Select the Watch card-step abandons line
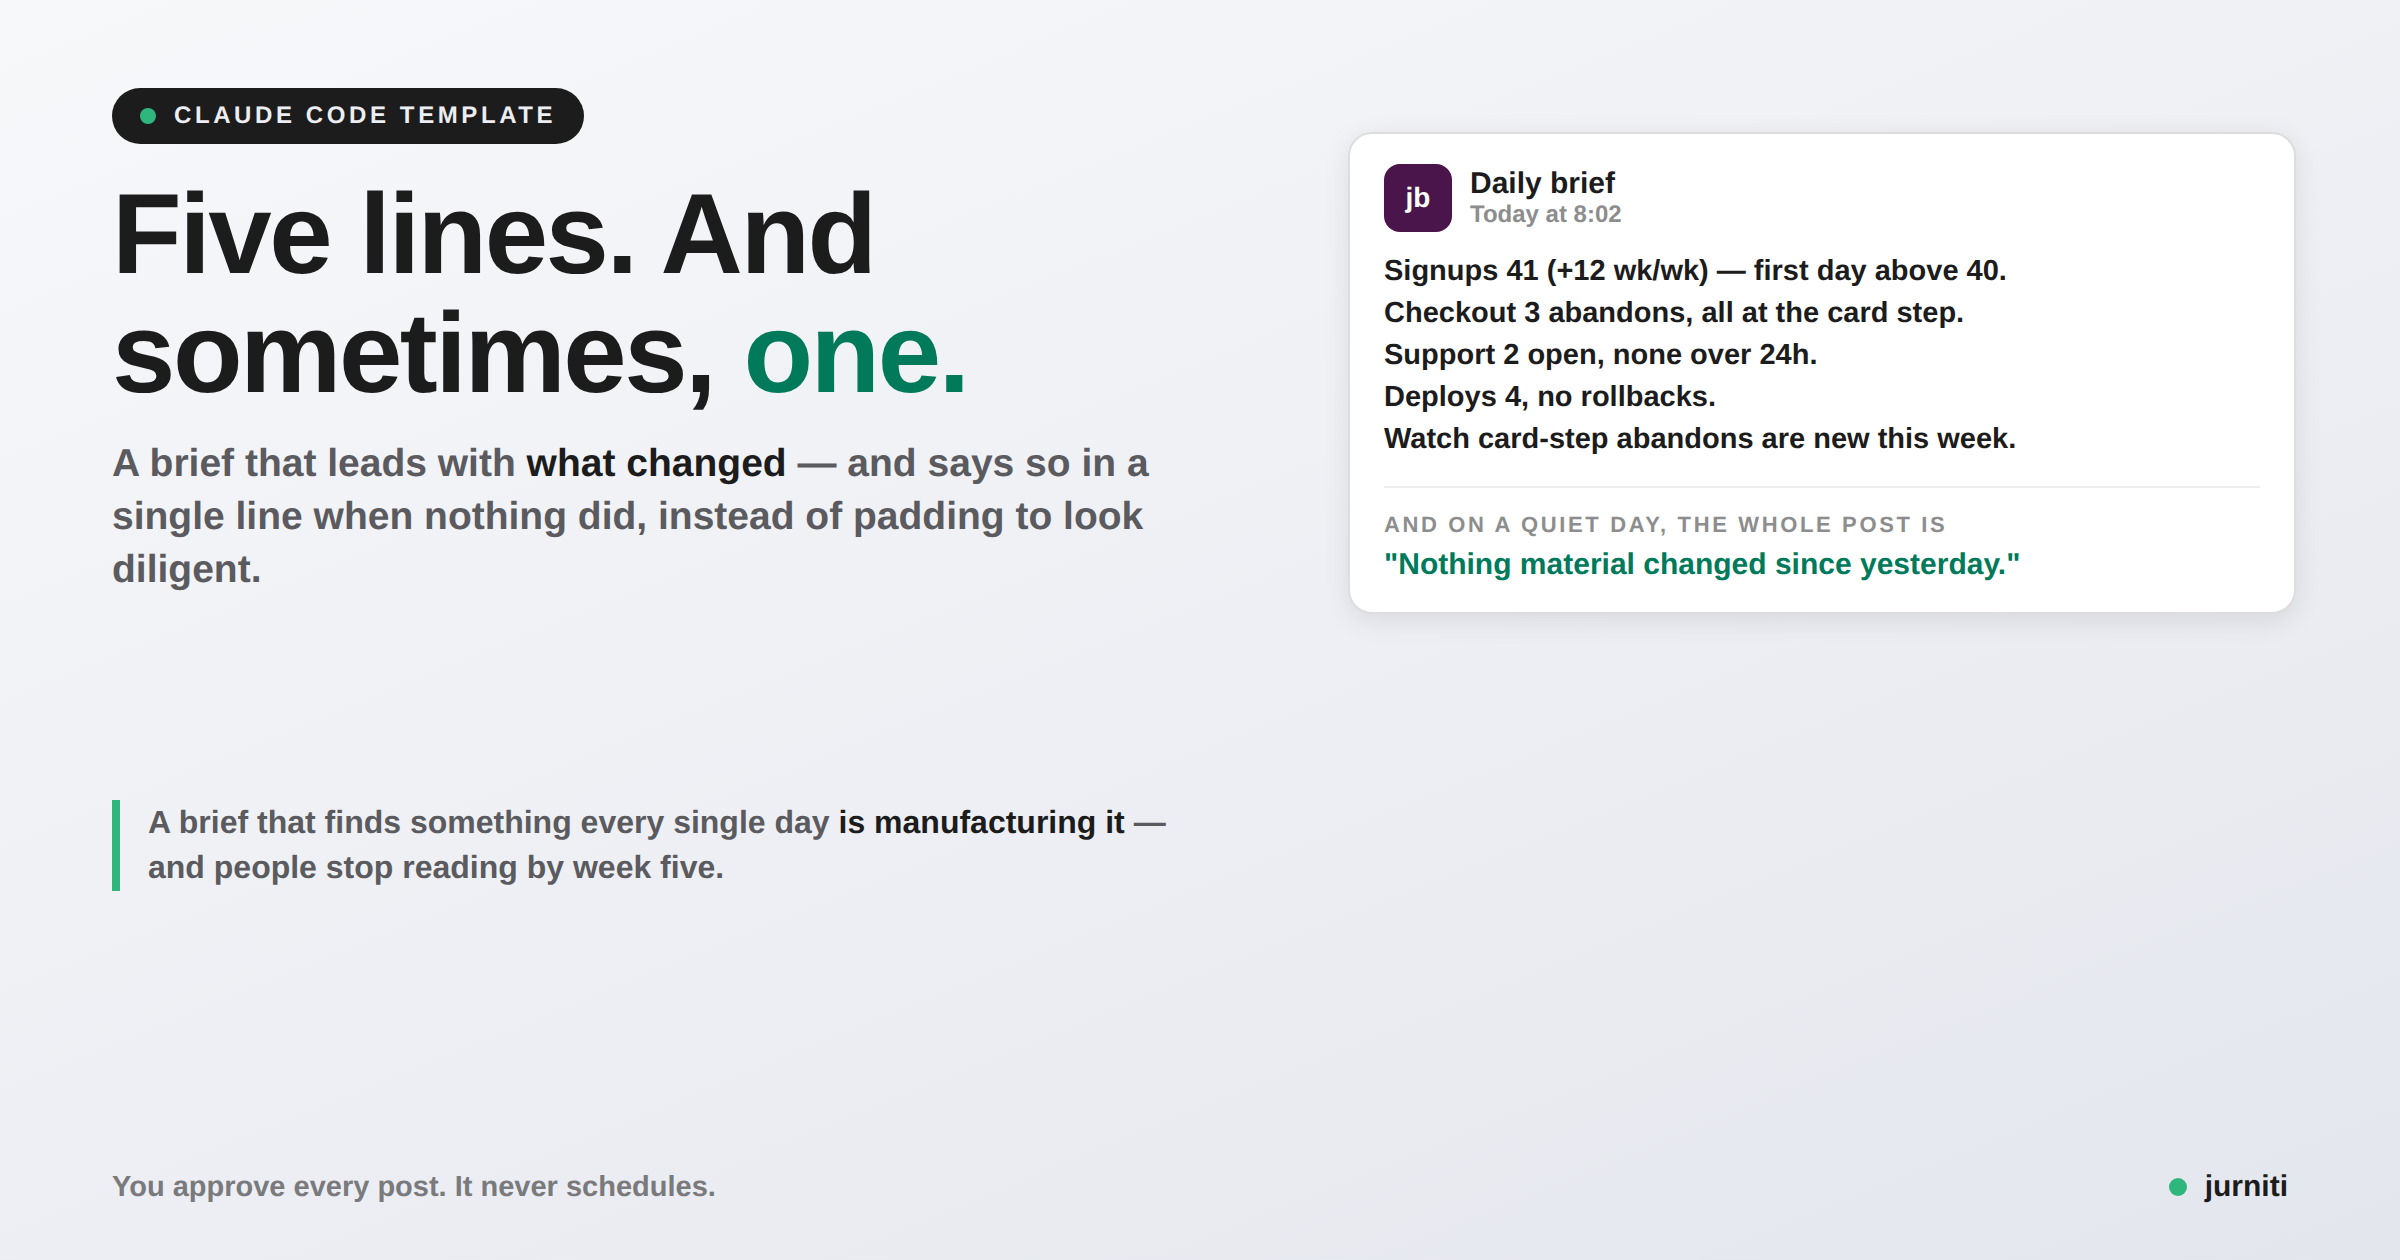 coord(1700,438)
